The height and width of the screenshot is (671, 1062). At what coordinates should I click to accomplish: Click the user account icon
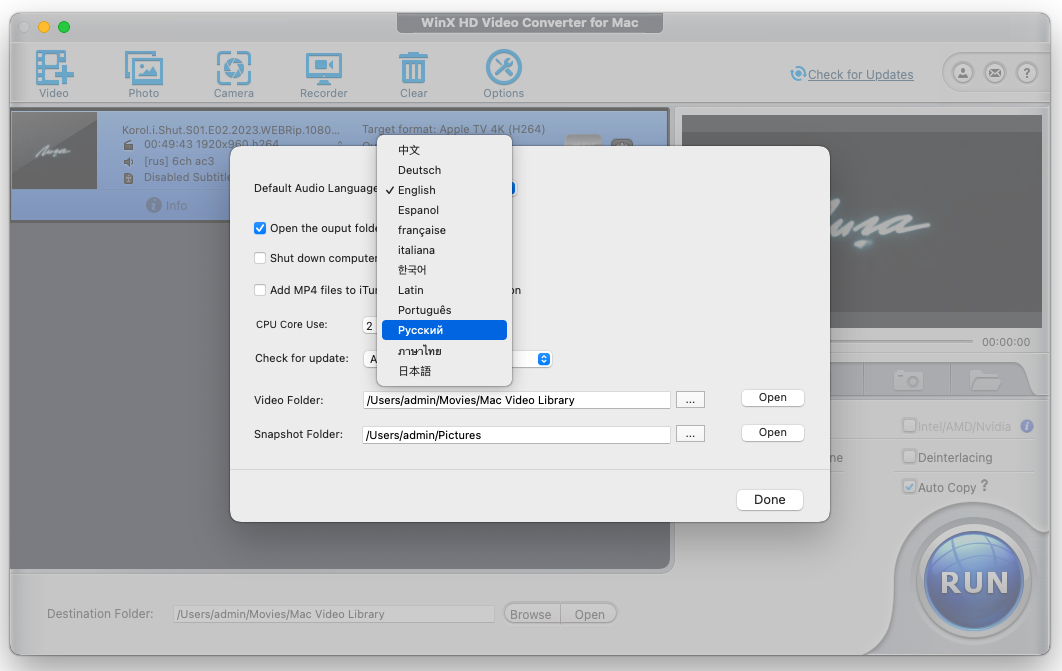pos(962,72)
